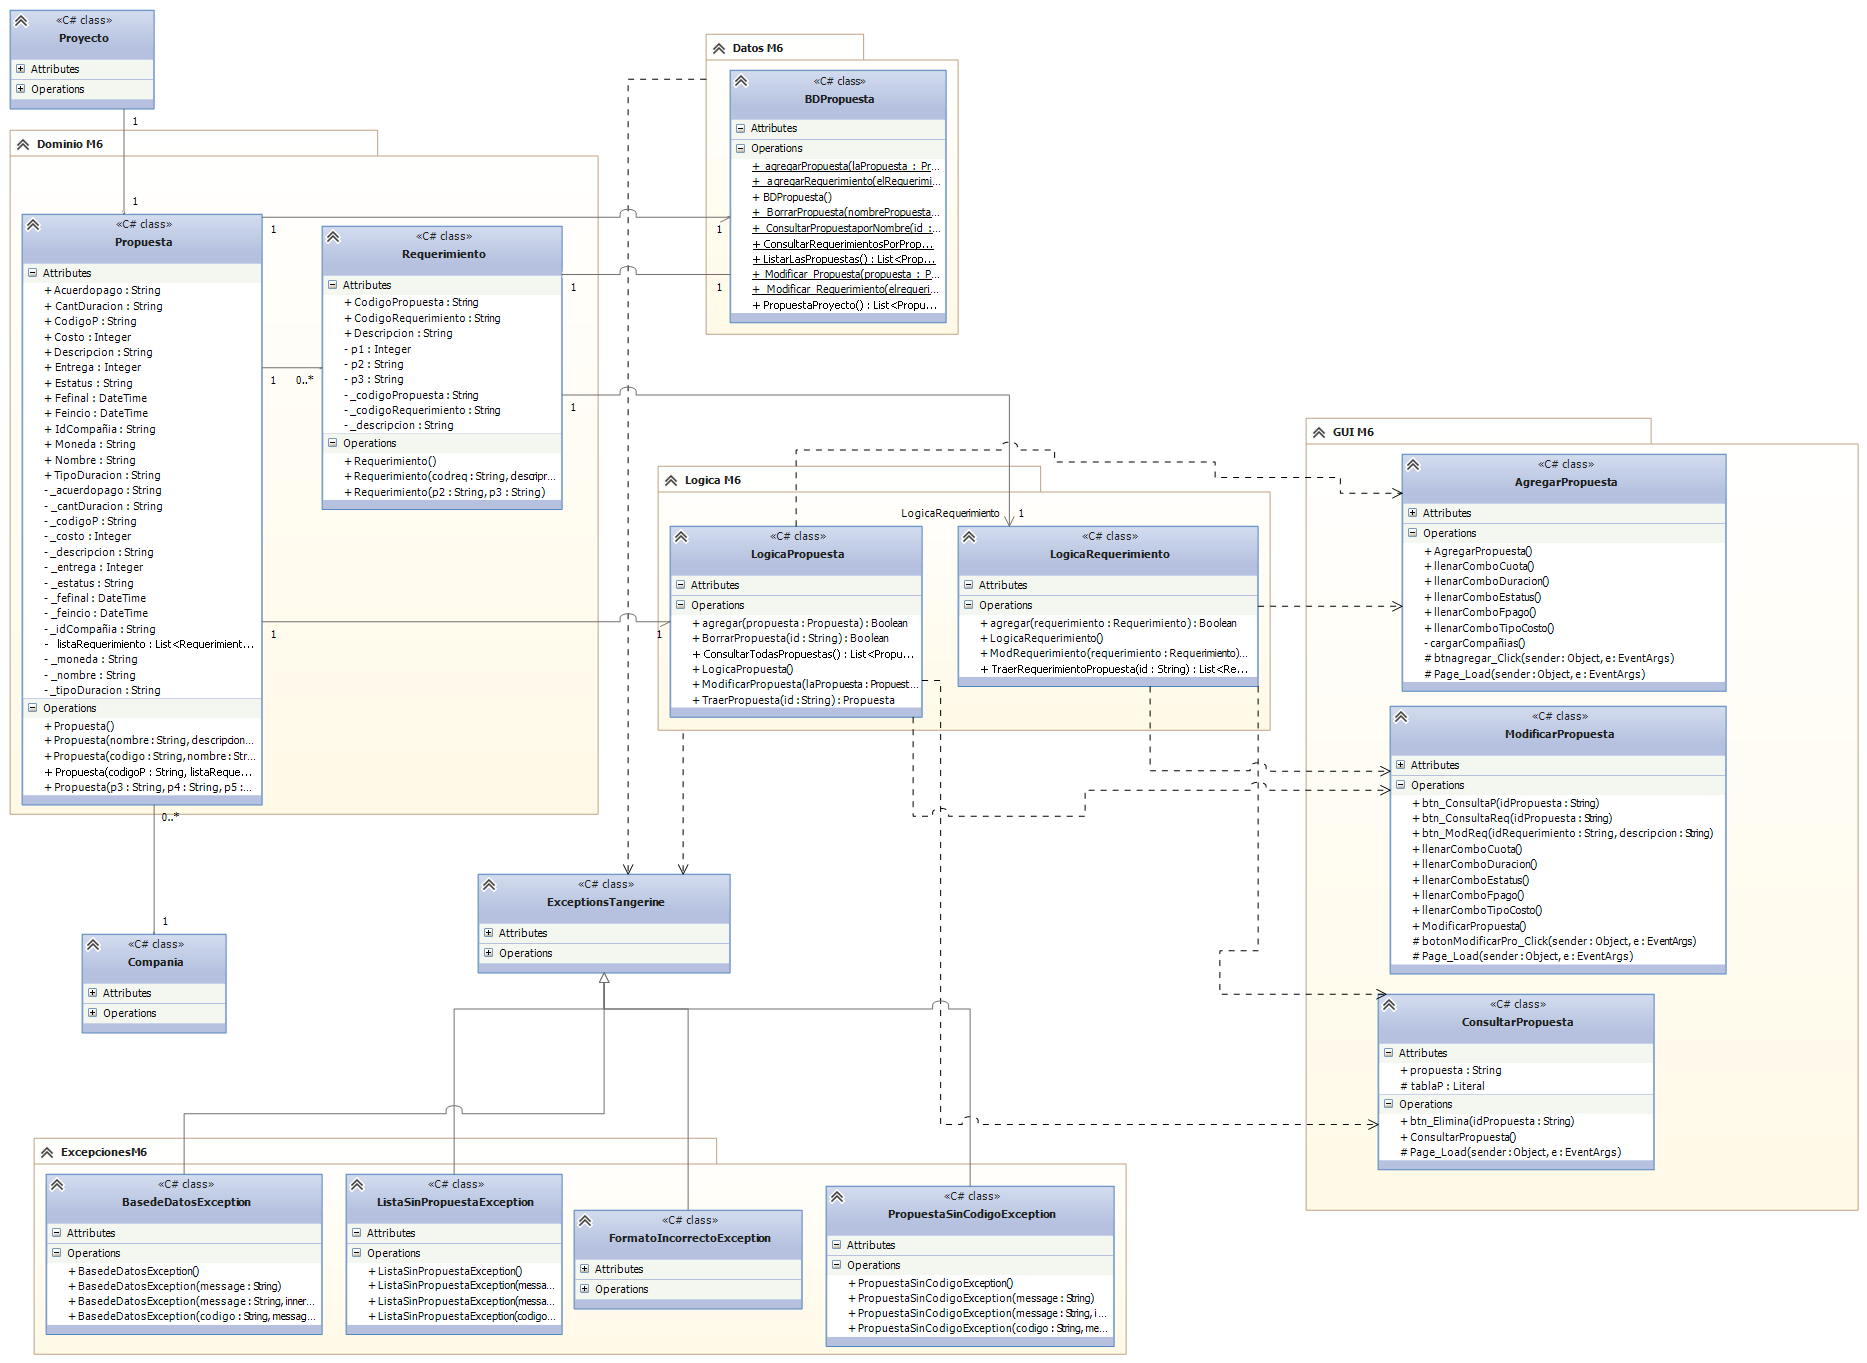Select 'listaRequerimiento' attribute in Propuesta
This screenshot has height=1363, width=1867.
tap(149, 645)
